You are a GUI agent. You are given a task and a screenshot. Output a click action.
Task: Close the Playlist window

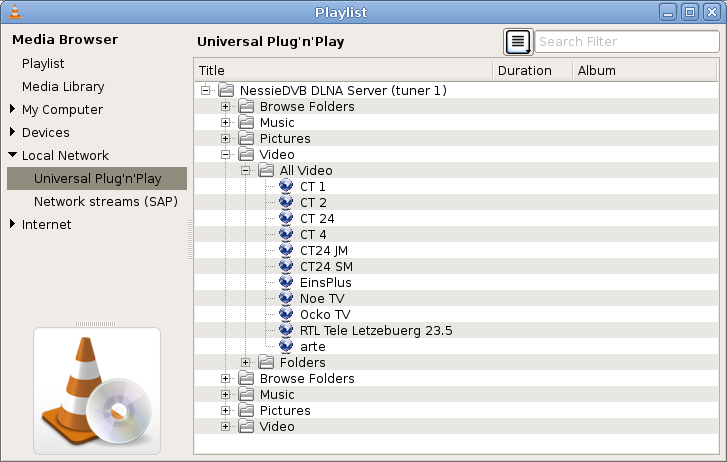click(x=712, y=12)
